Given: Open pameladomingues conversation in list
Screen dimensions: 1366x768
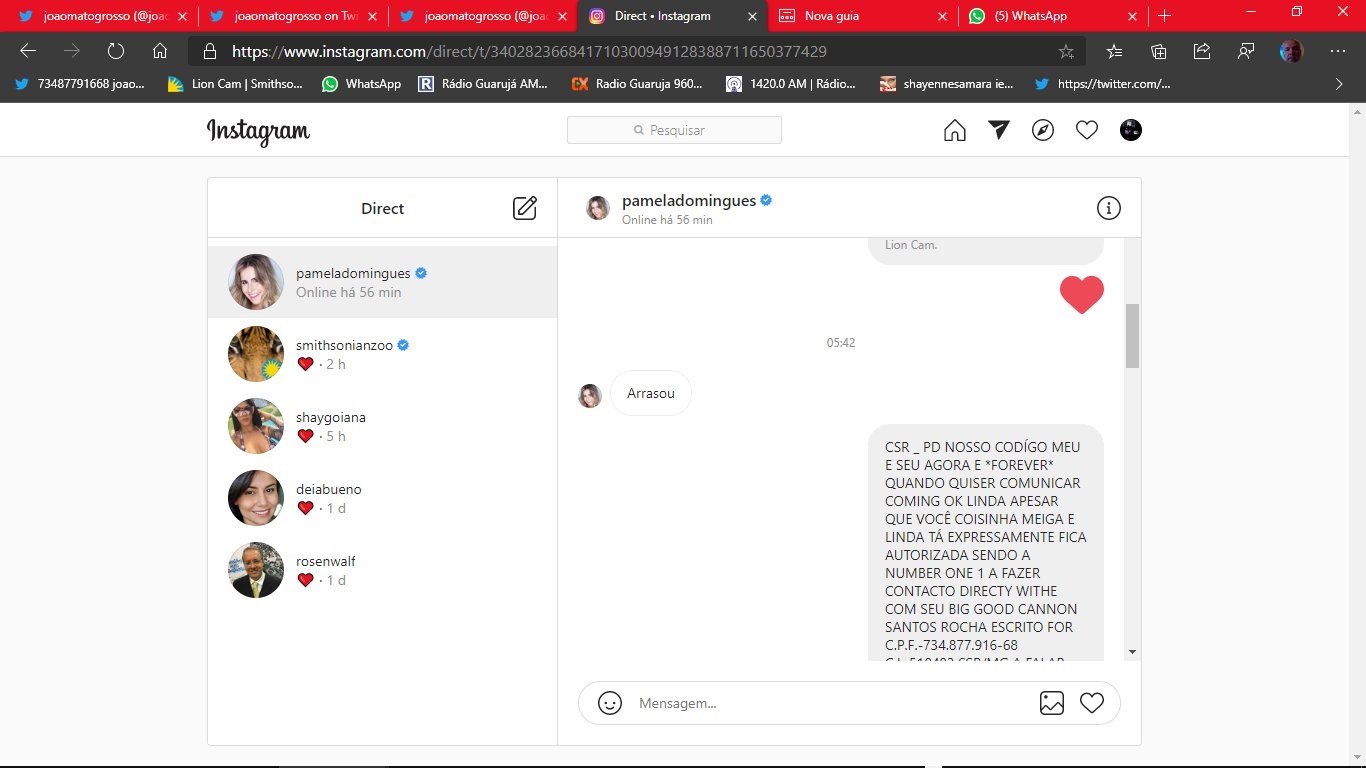Looking at the screenshot, I should point(382,282).
